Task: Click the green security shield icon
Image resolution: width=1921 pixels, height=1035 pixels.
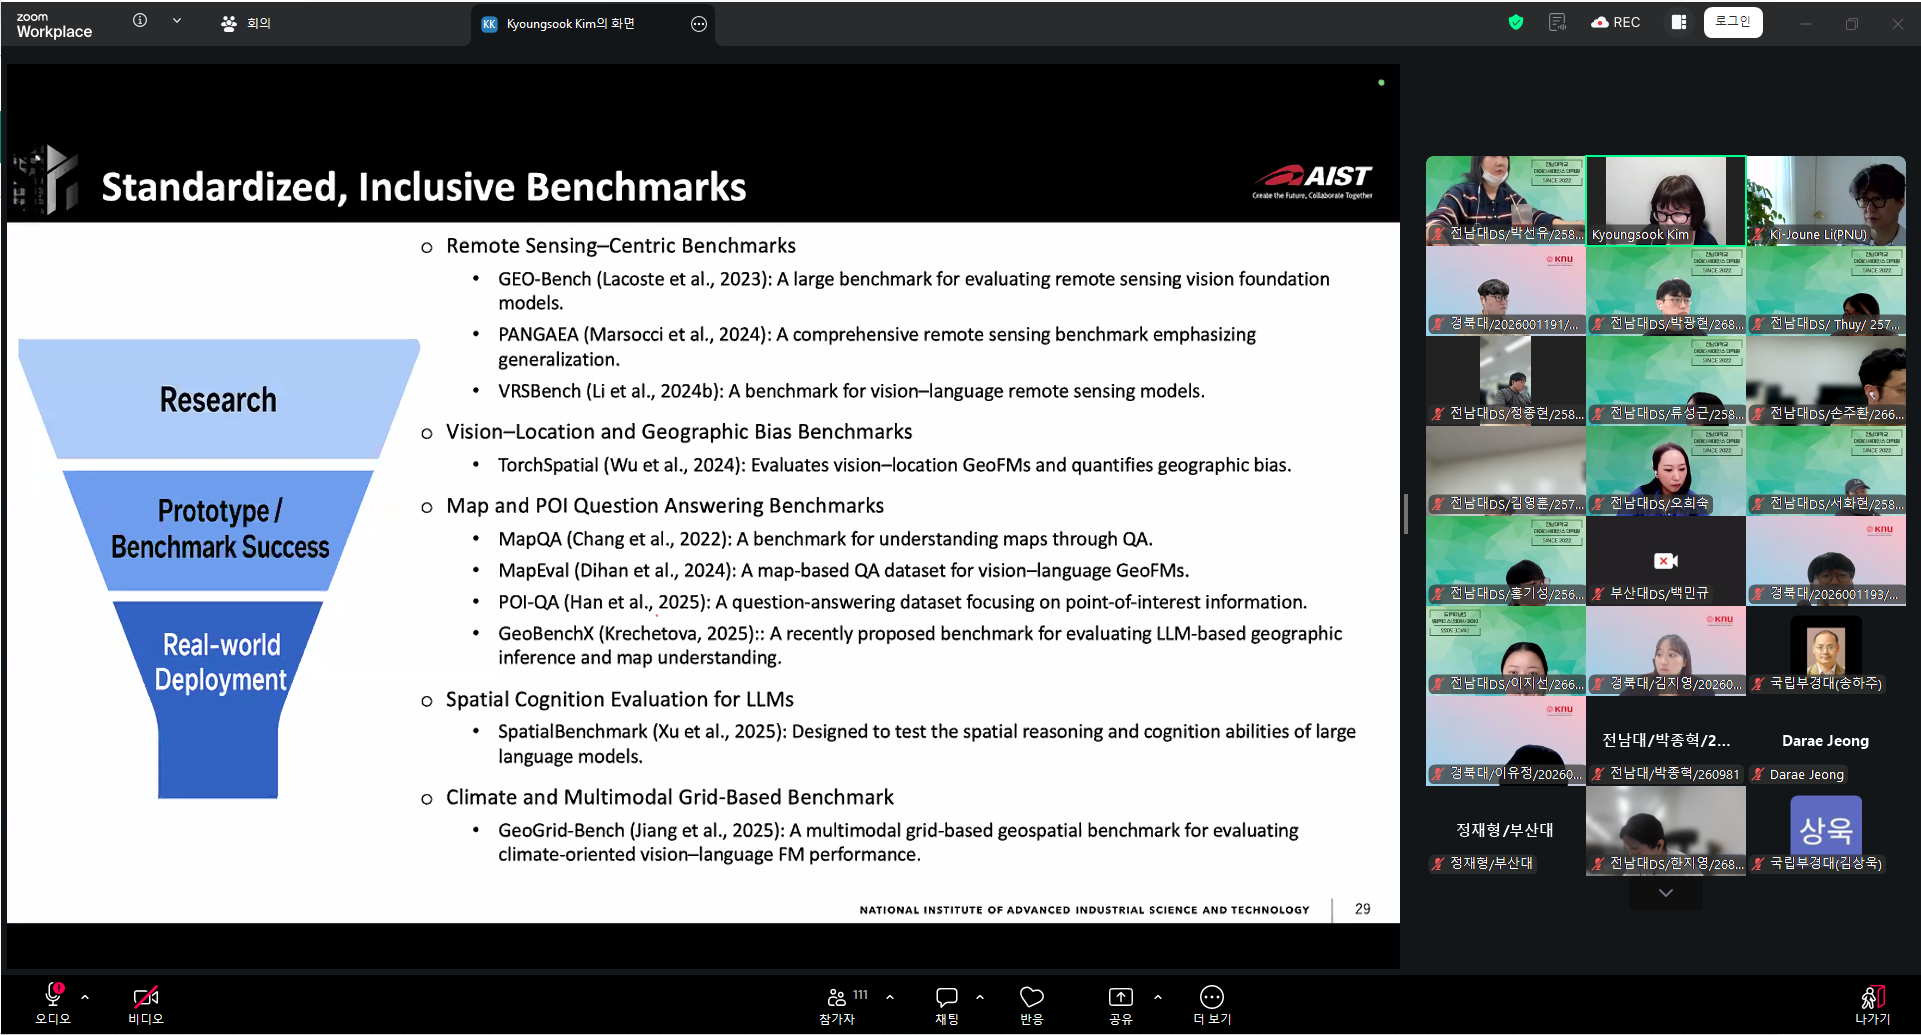Action: [1515, 22]
